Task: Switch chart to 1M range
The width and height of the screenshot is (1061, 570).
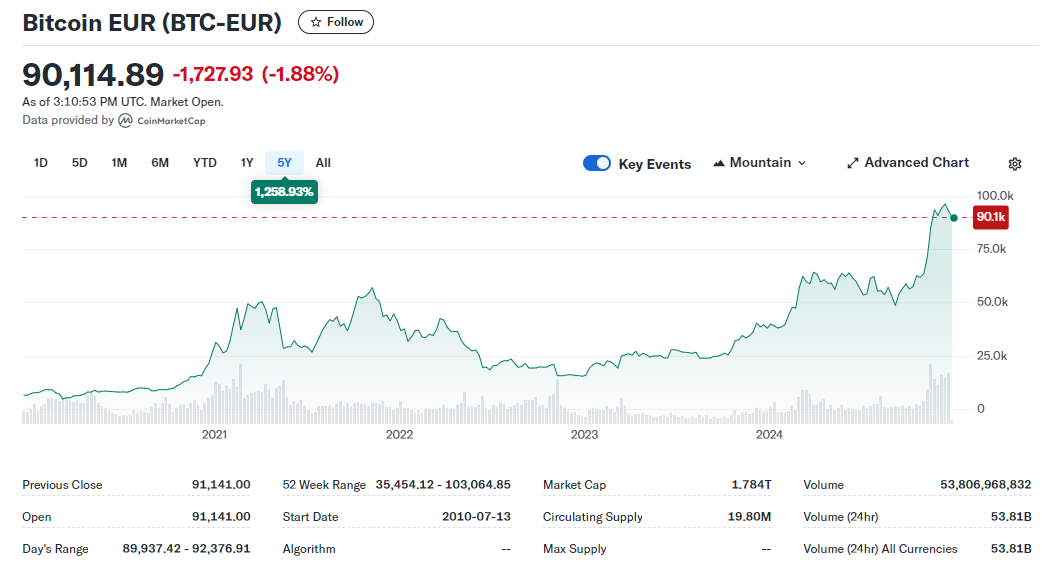Action: pos(119,163)
